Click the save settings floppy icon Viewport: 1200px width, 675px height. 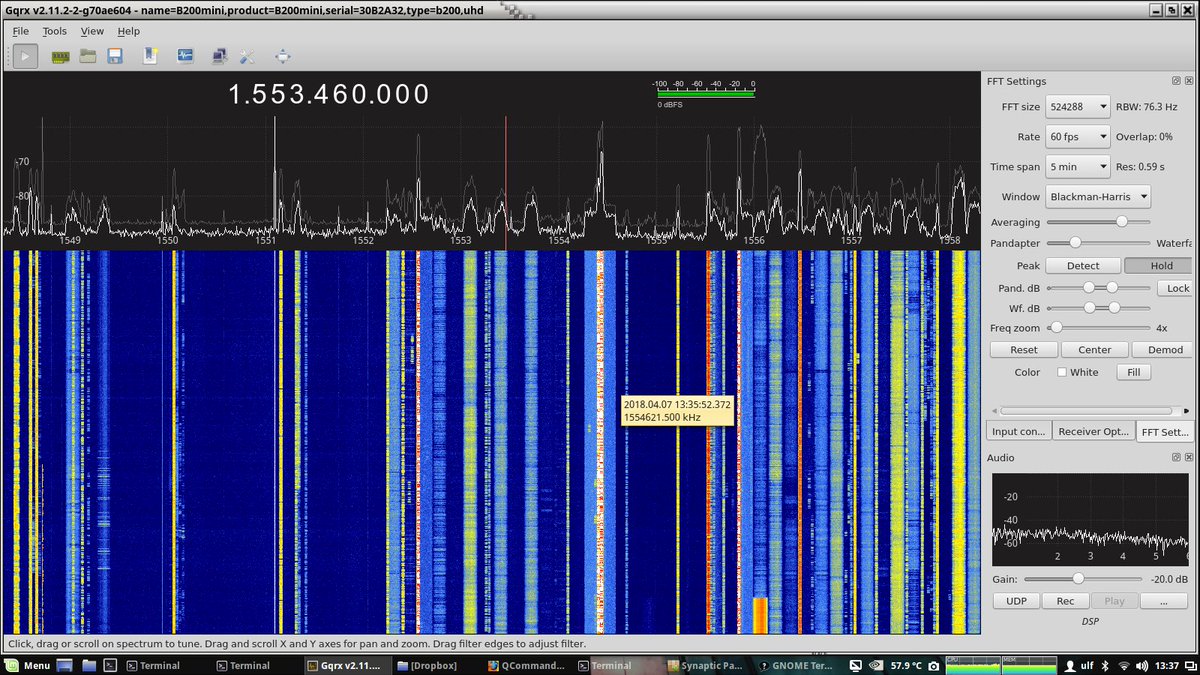pyautogui.click(x=115, y=56)
